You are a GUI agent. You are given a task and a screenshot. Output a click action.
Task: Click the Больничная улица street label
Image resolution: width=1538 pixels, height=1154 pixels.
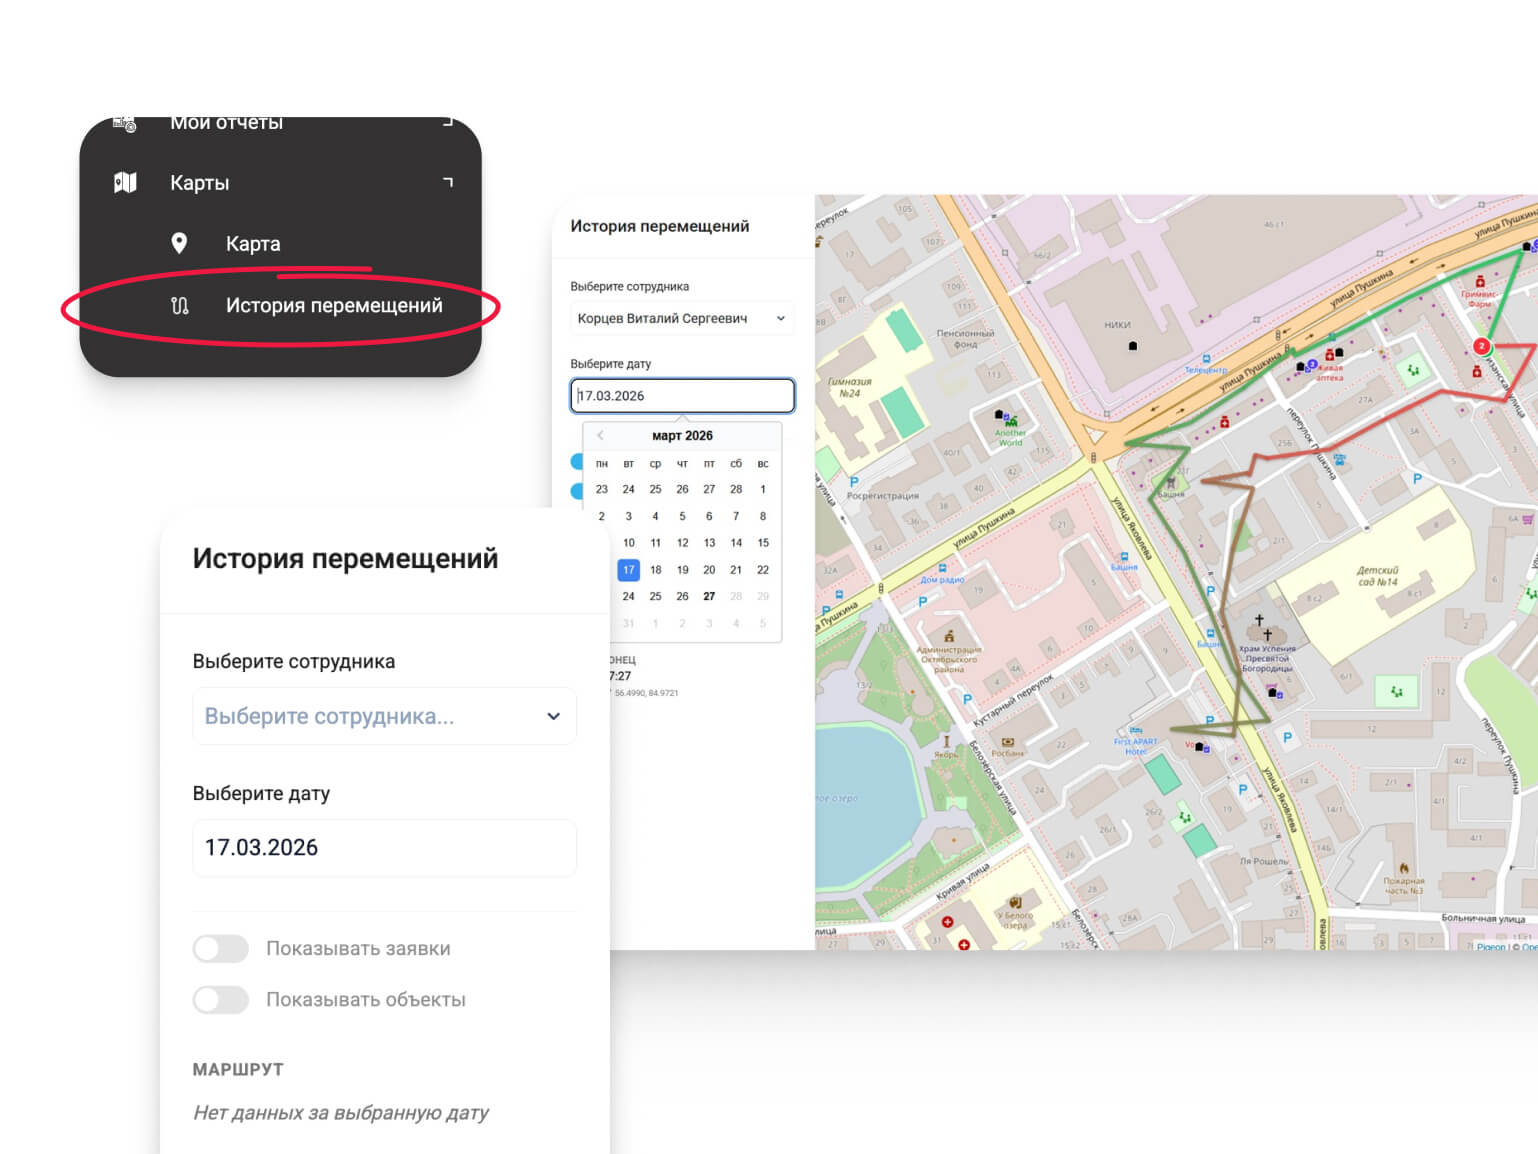pyautogui.click(x=1483, y=918)
